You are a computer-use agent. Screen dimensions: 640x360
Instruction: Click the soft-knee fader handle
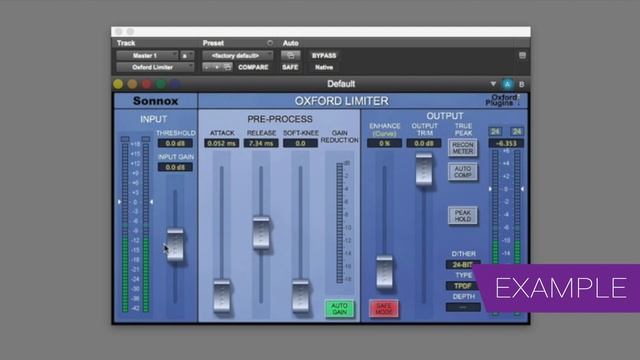301,296
